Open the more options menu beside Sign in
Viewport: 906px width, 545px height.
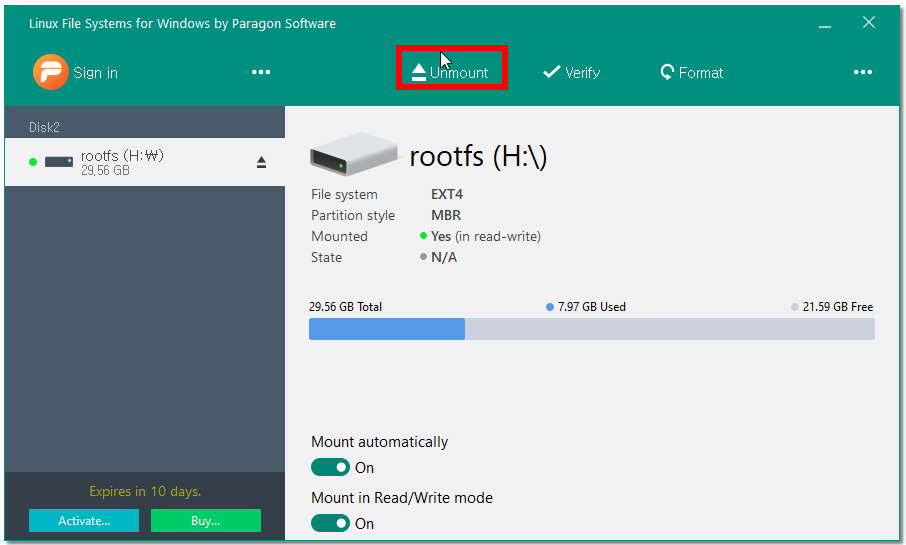[x=261, y=72]
